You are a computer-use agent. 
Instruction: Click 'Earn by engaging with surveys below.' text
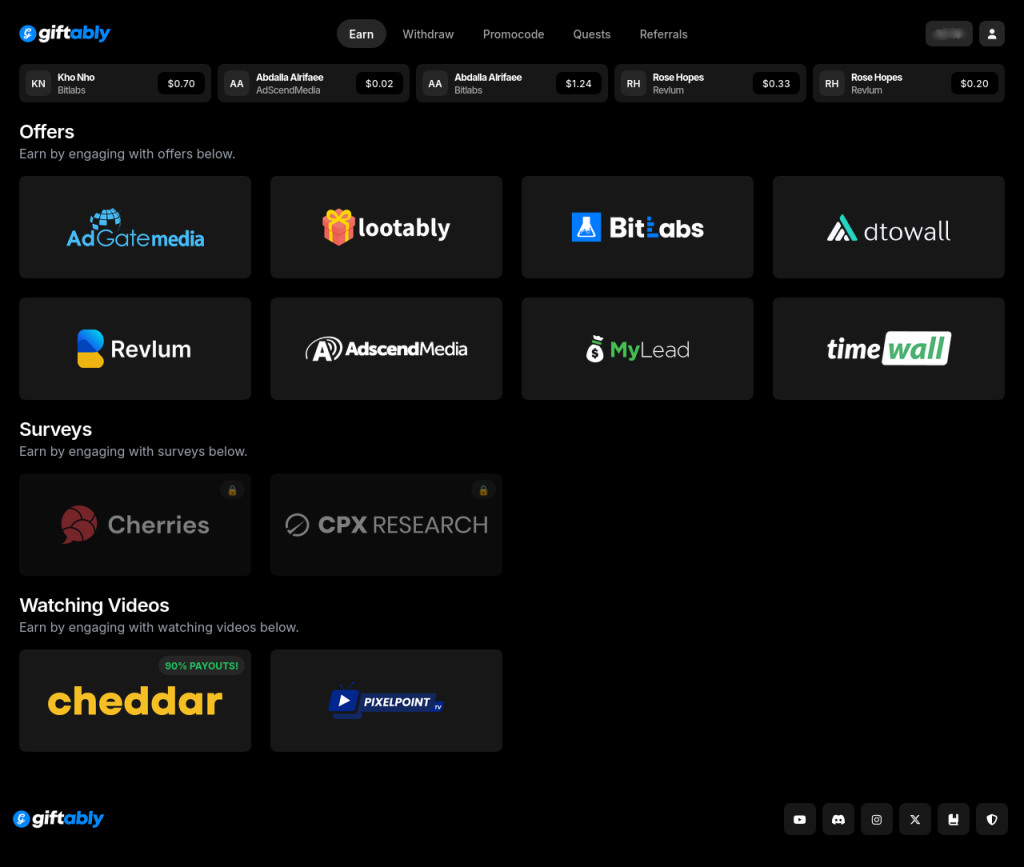133,451
